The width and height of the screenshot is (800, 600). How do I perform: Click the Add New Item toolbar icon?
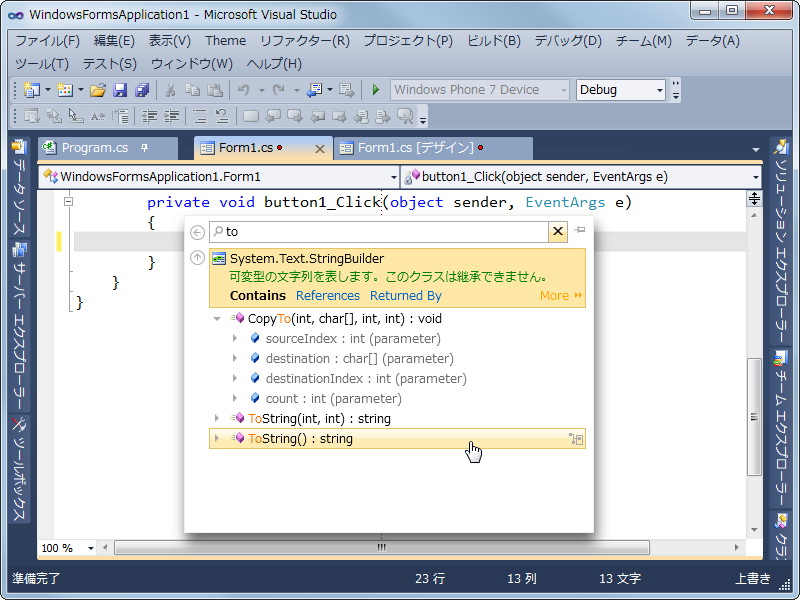(65, 90)
